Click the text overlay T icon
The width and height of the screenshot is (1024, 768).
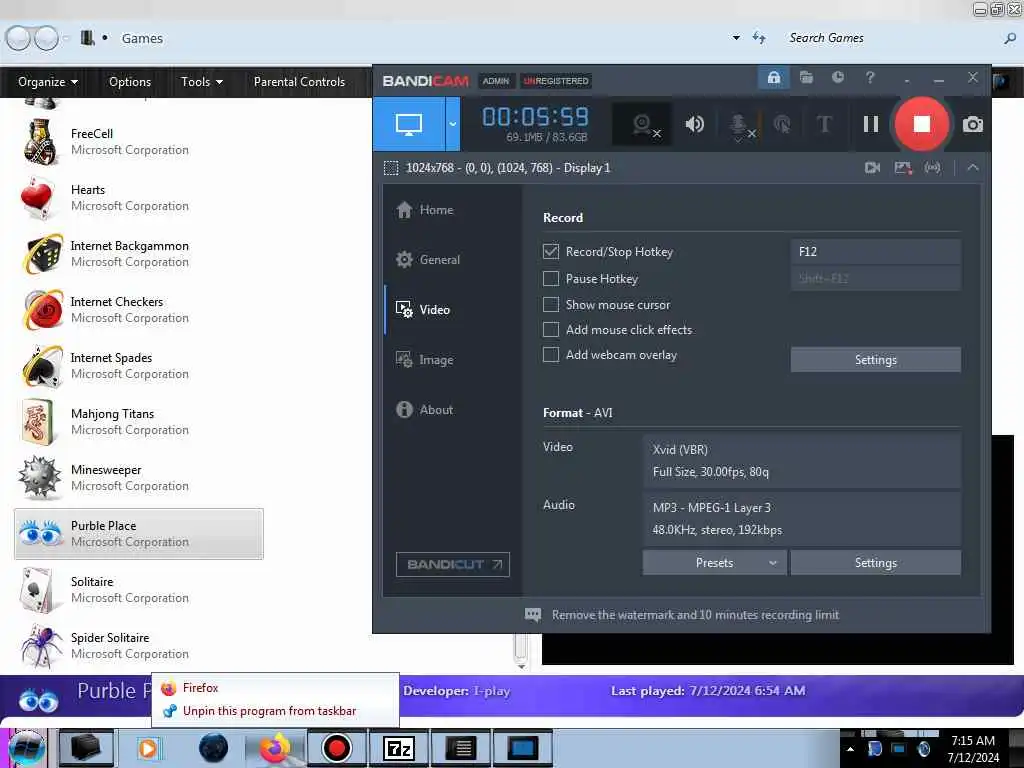(824, 124)
